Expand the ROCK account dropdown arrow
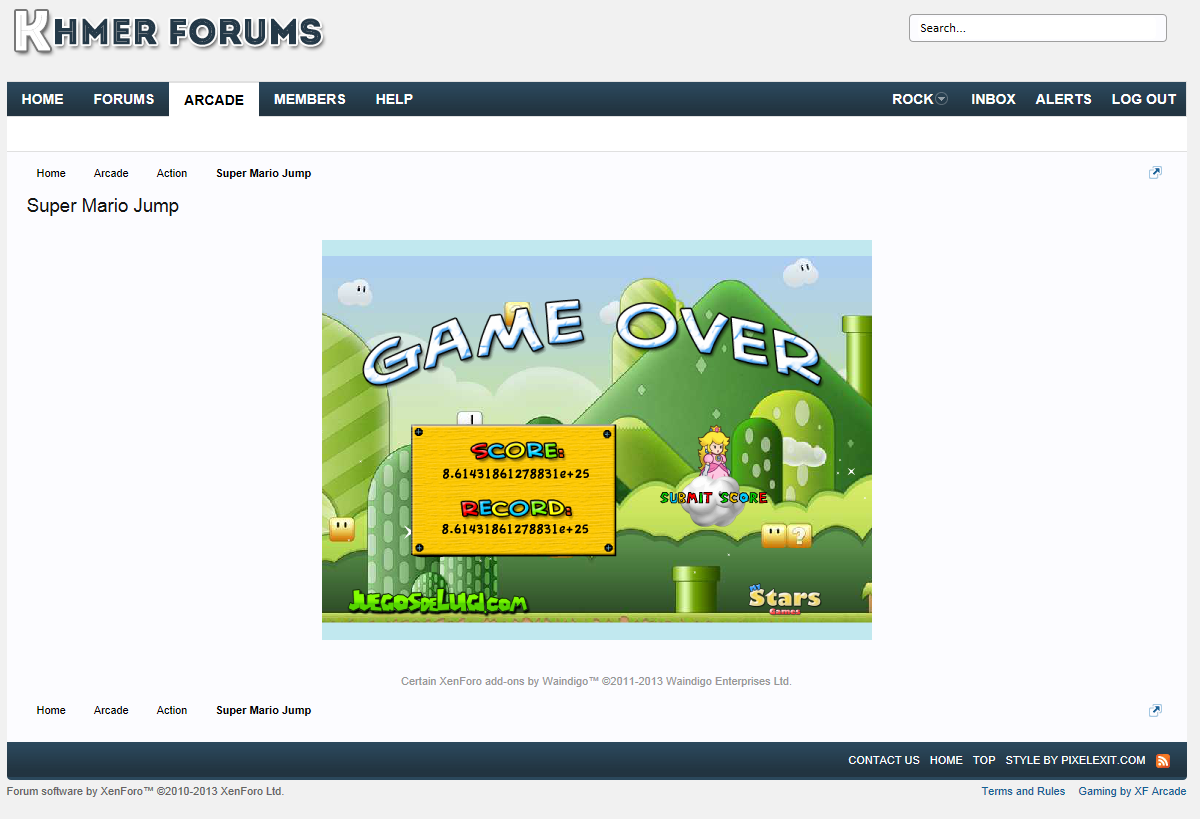 pyautogui.click(x=941, y=99)
